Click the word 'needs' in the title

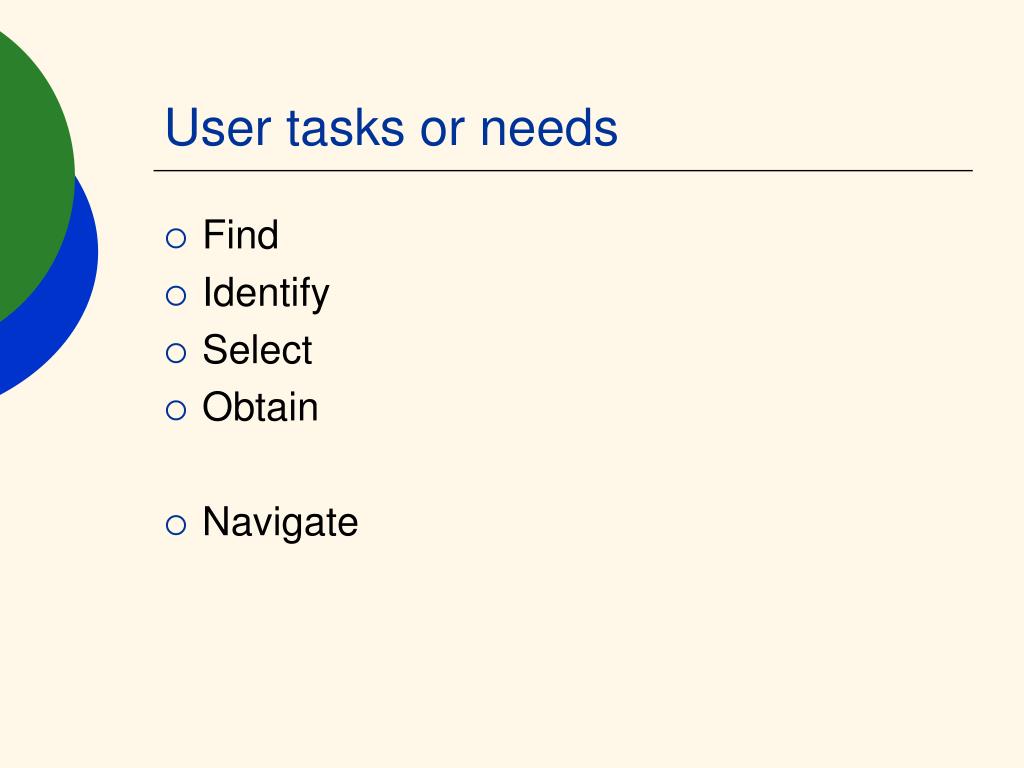pyautogui.click(x=549, y=127)
